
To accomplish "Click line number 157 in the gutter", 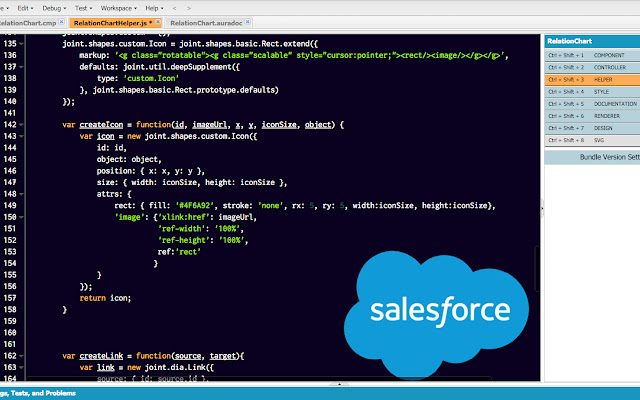I will 10,298.
